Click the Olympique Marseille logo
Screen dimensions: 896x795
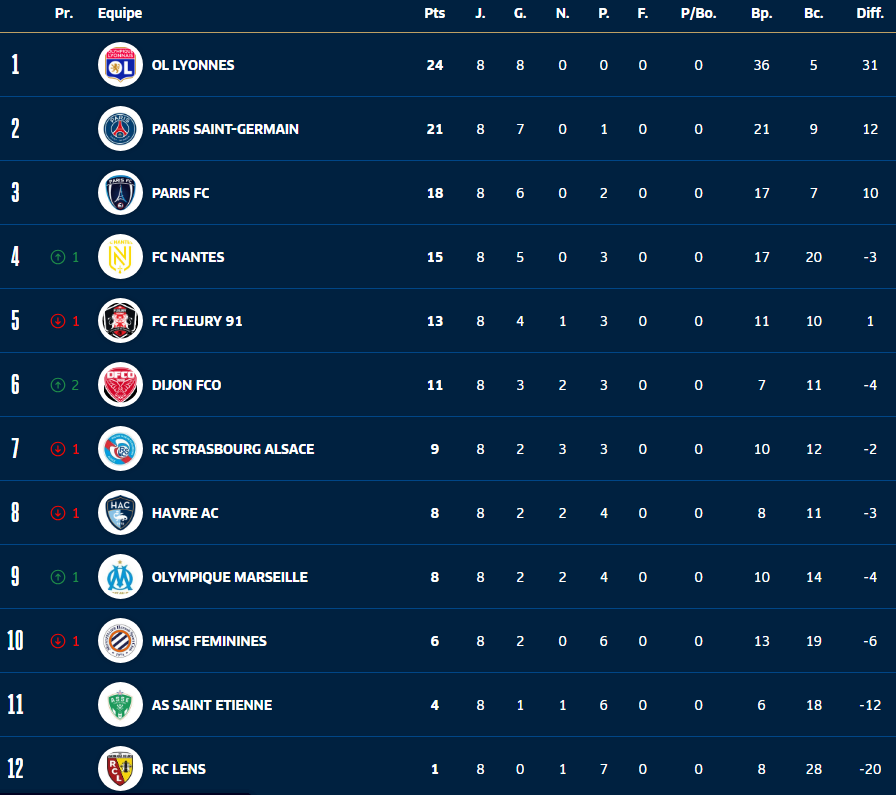[x=120, y=577]
